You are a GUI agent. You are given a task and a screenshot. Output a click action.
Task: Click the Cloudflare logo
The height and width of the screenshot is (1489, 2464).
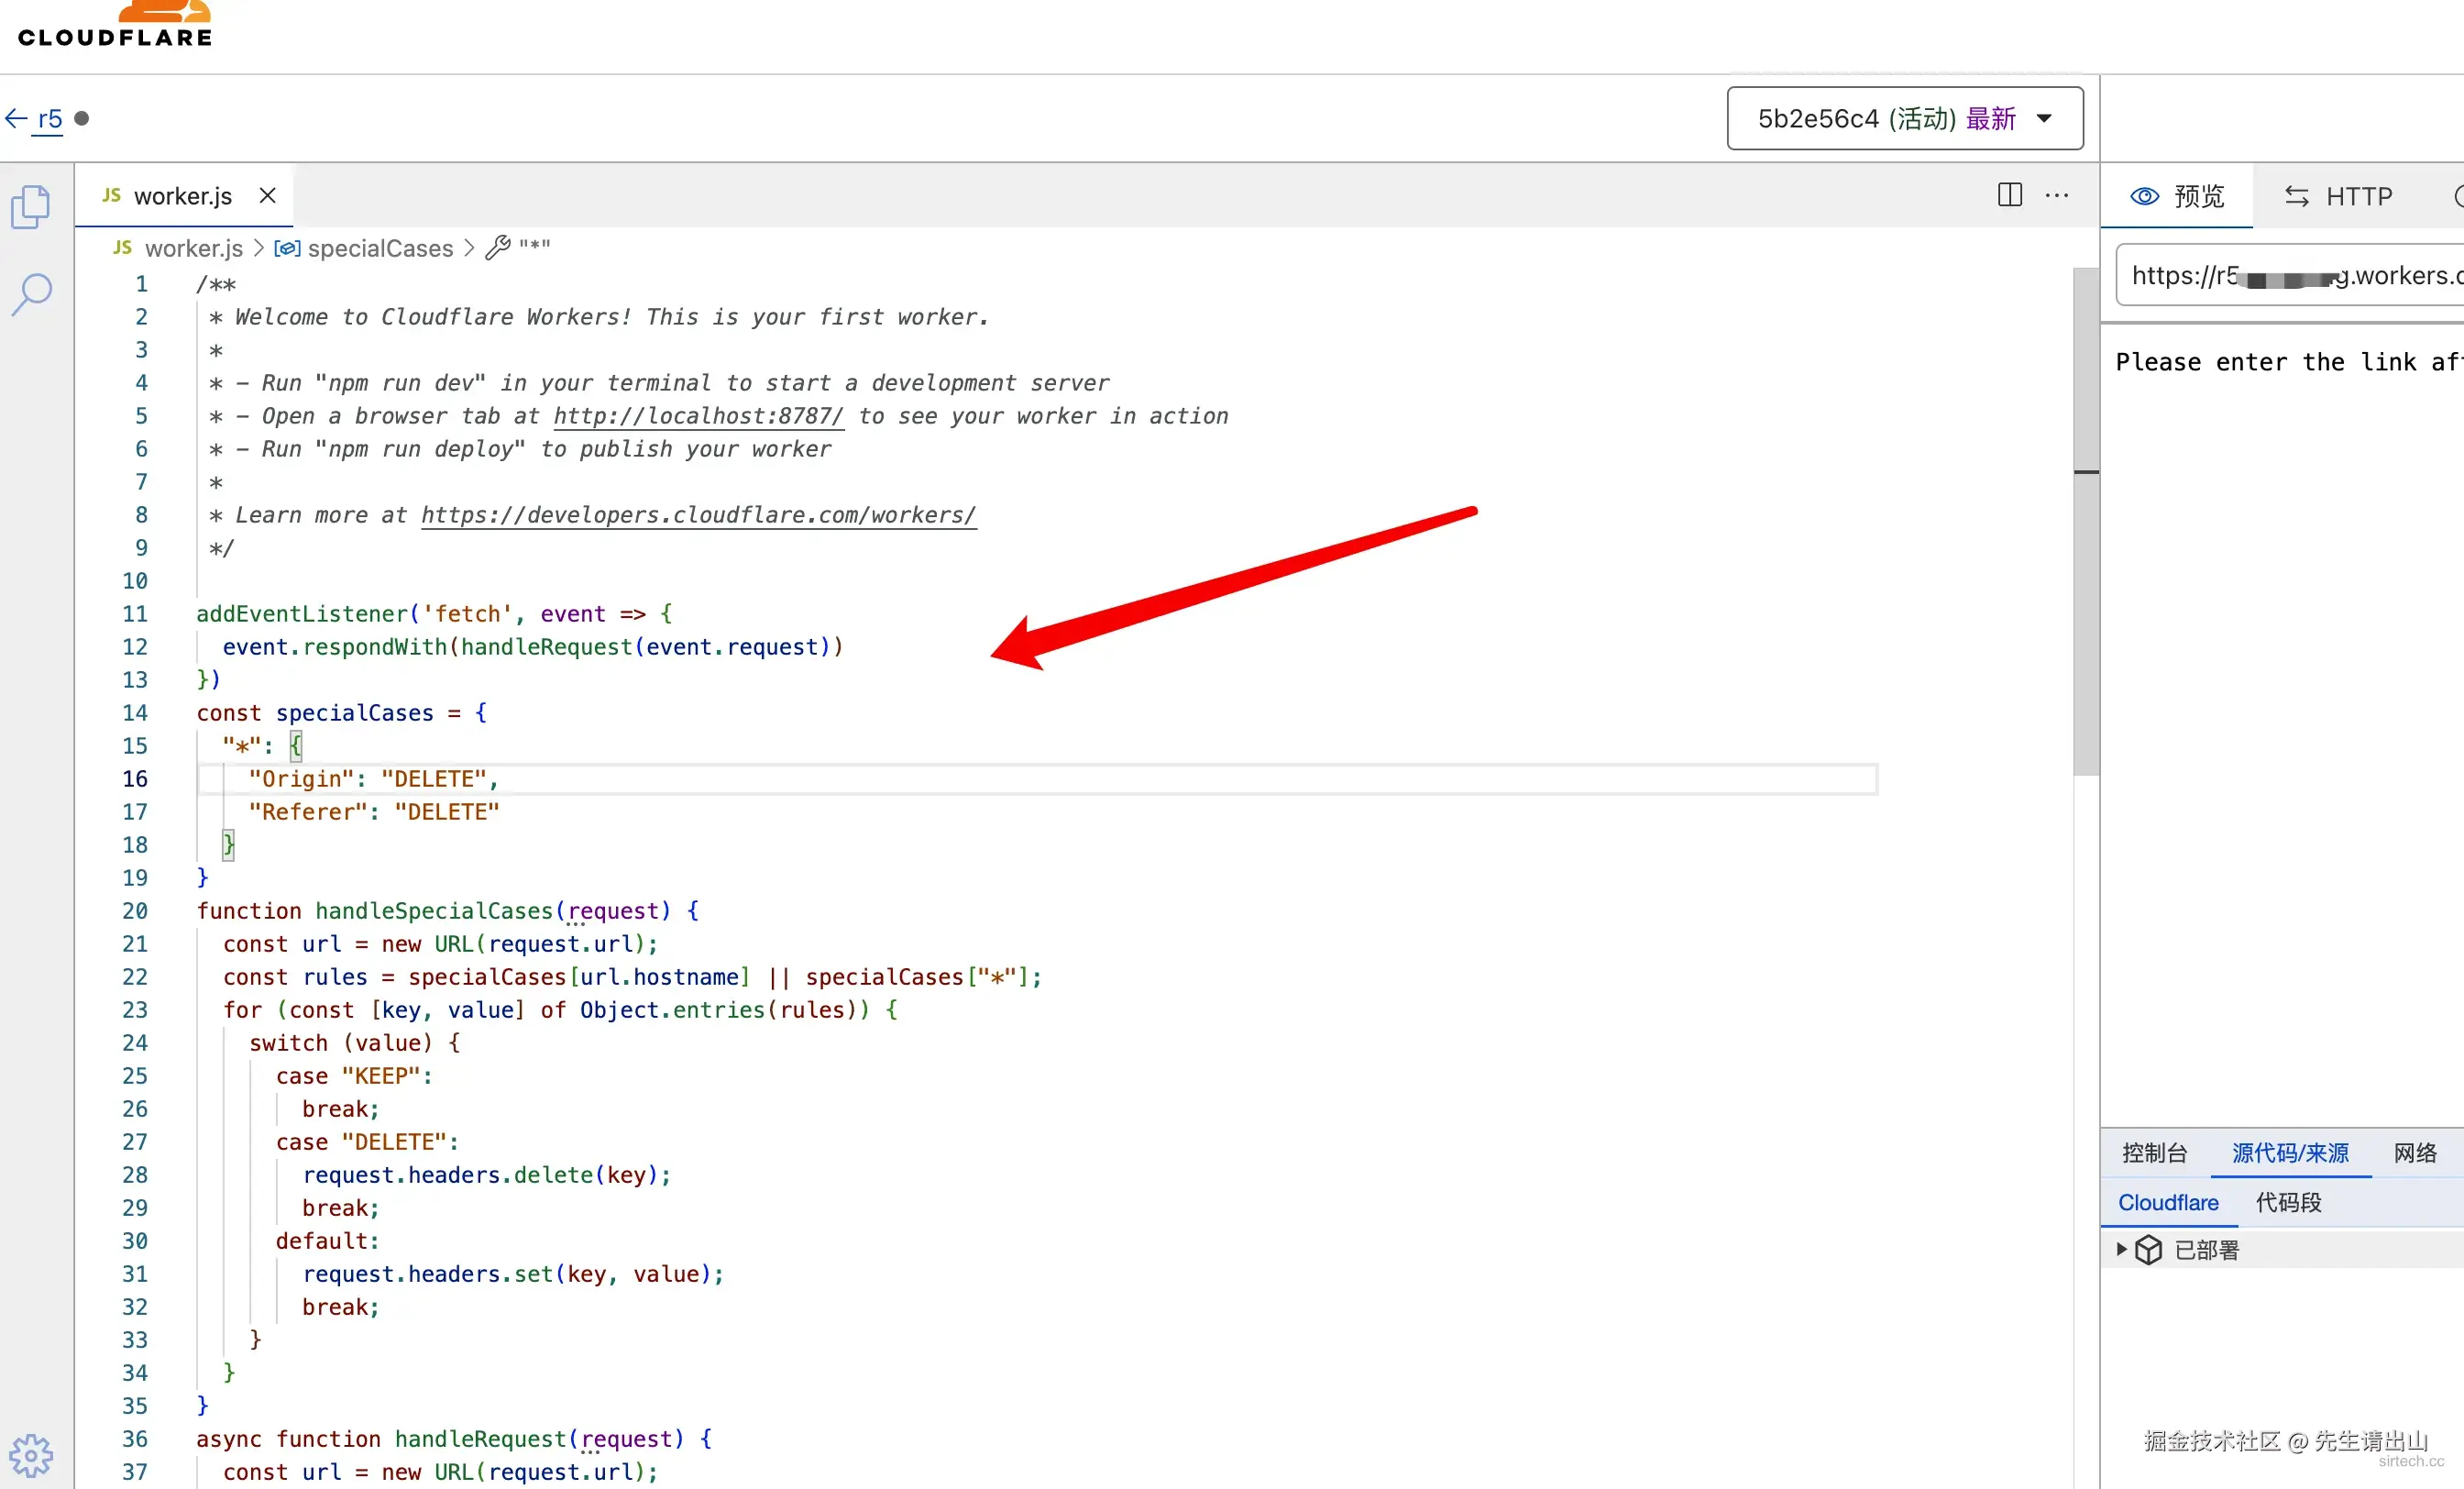pos(115,25)
